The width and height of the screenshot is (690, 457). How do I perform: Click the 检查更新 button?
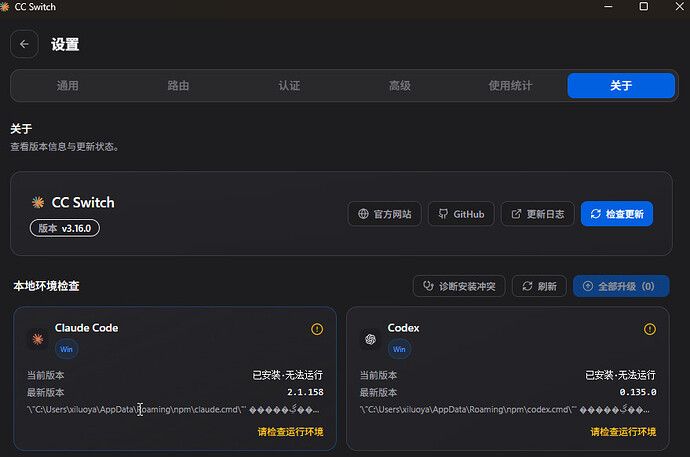(x=617, y=214)
